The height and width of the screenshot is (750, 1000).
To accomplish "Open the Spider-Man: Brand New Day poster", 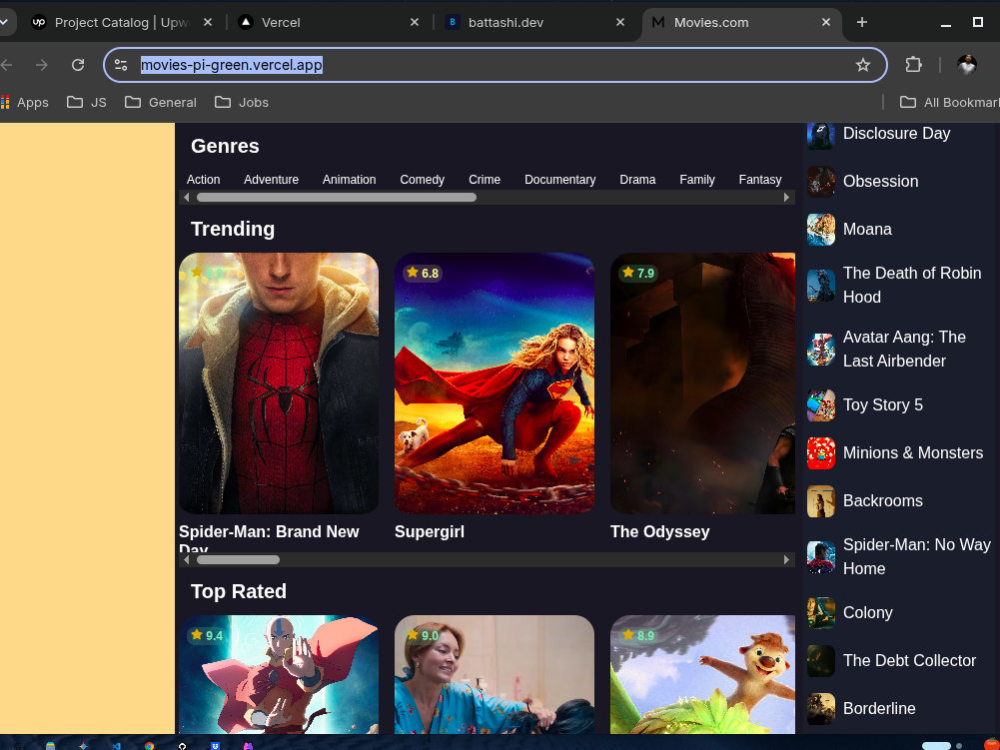I will point(279,383).
